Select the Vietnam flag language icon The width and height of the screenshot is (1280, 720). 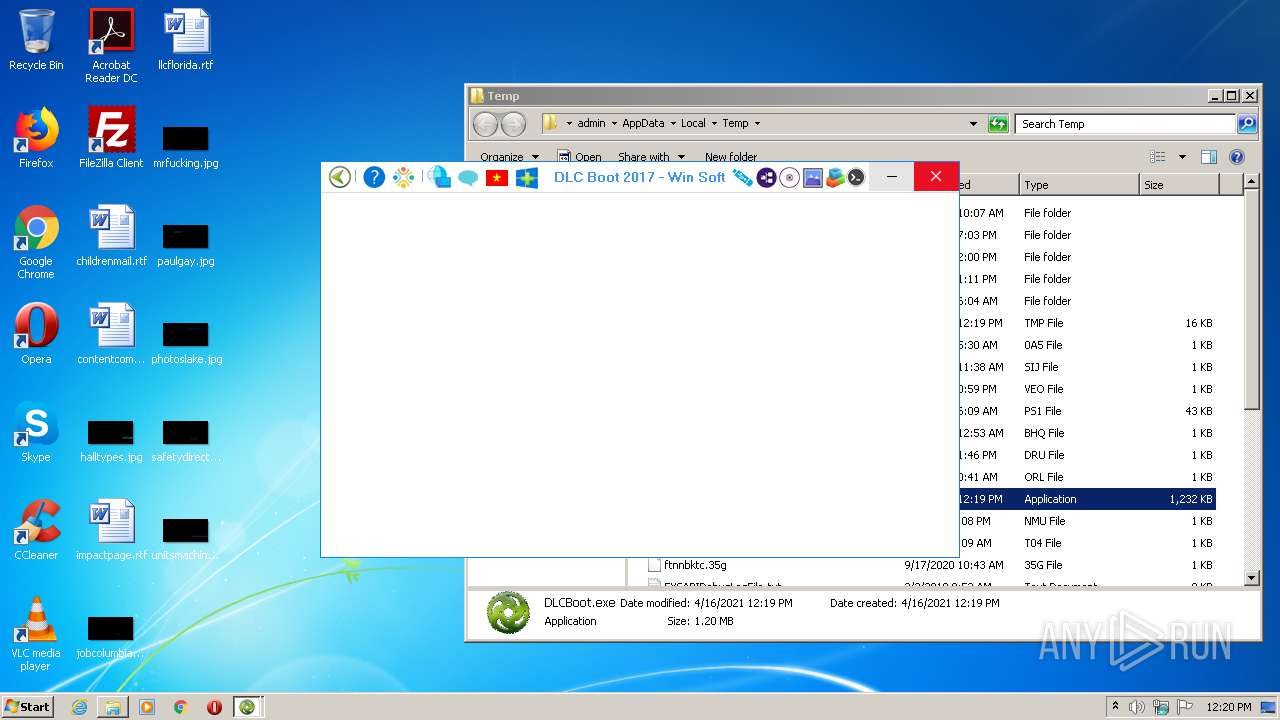tap(497, 178)
